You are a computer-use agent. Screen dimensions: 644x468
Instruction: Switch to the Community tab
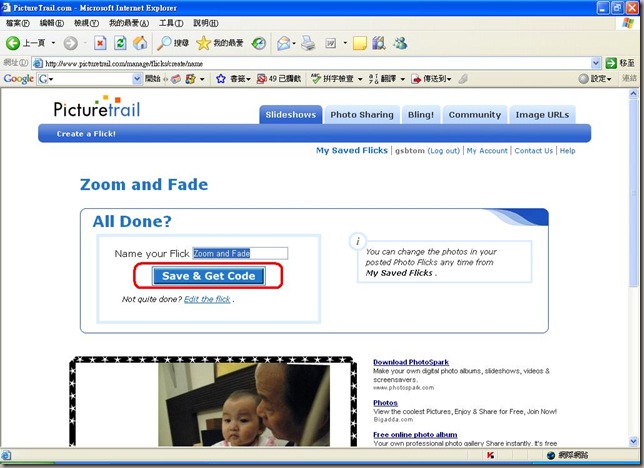474,115
